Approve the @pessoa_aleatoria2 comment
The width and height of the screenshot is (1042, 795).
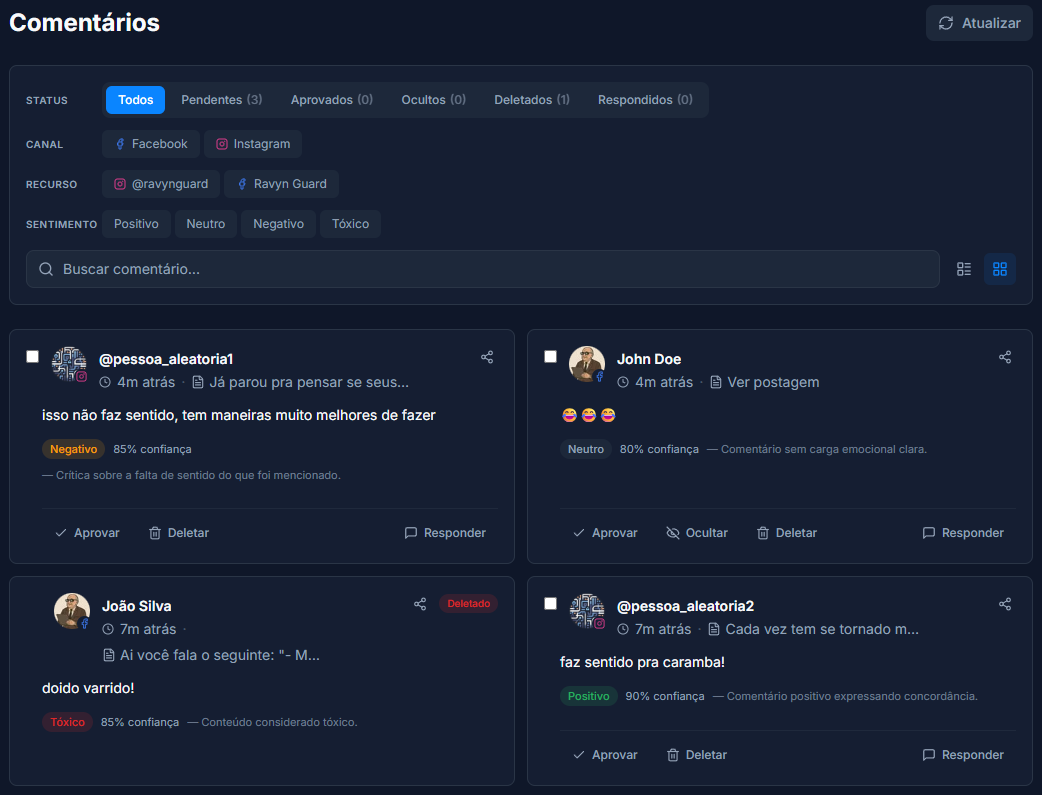click(605, 755)
